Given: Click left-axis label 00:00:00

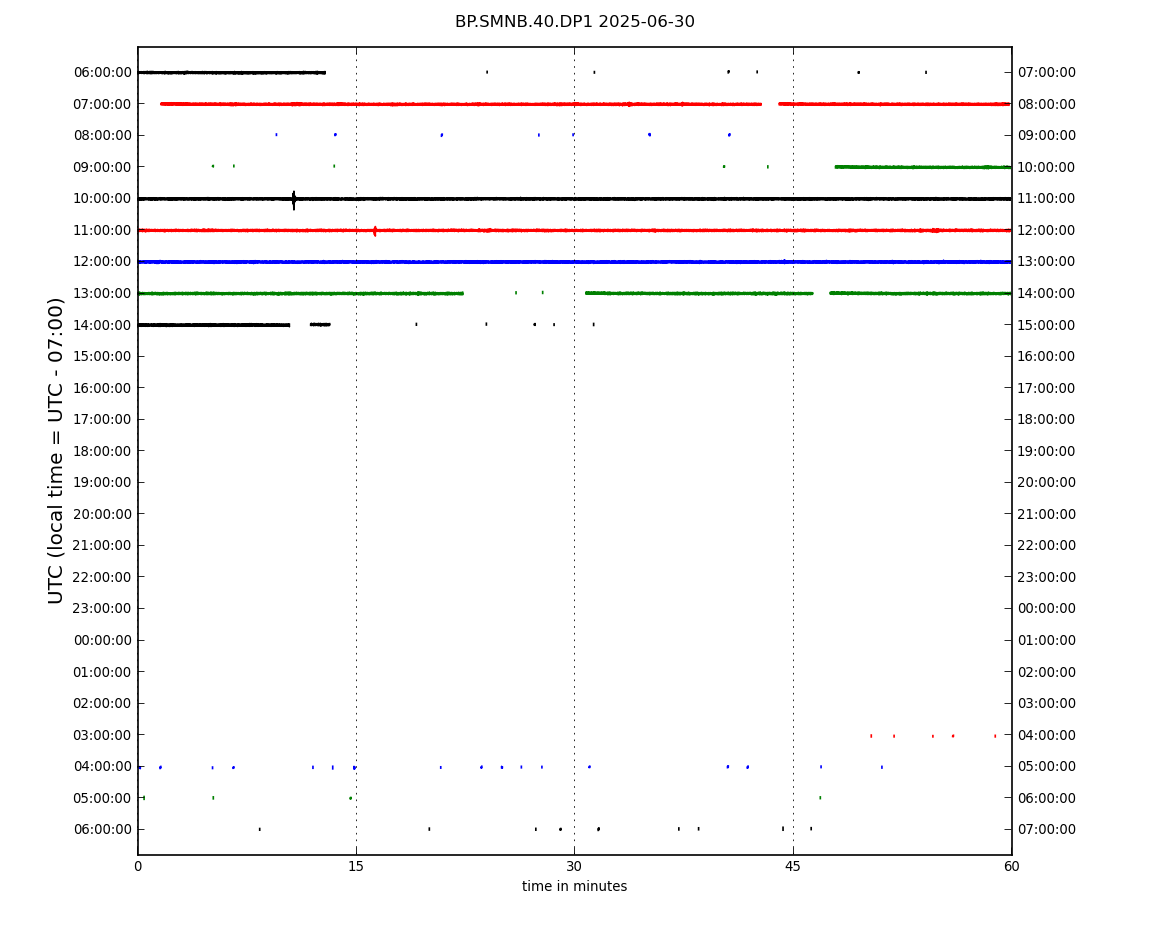Looking at the screenshot, I should click(103, 640).
